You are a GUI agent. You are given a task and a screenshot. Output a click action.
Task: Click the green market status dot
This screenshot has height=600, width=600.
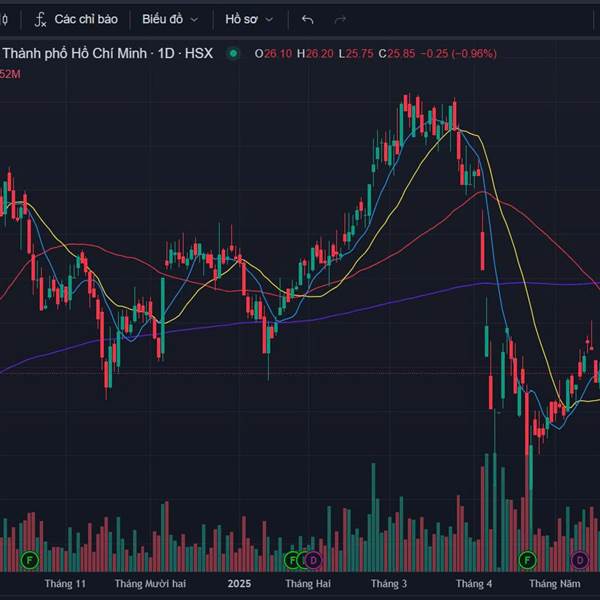[x=233, y=54]
